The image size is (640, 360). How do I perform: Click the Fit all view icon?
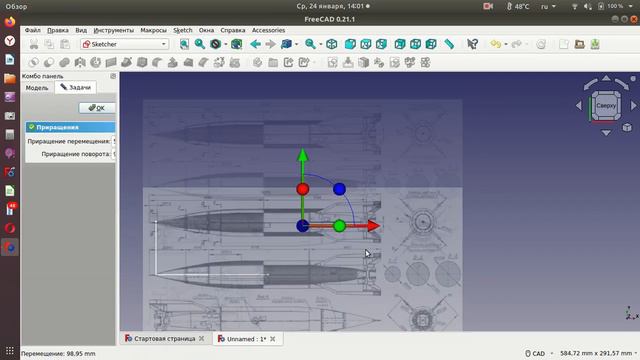click(184, 44)
